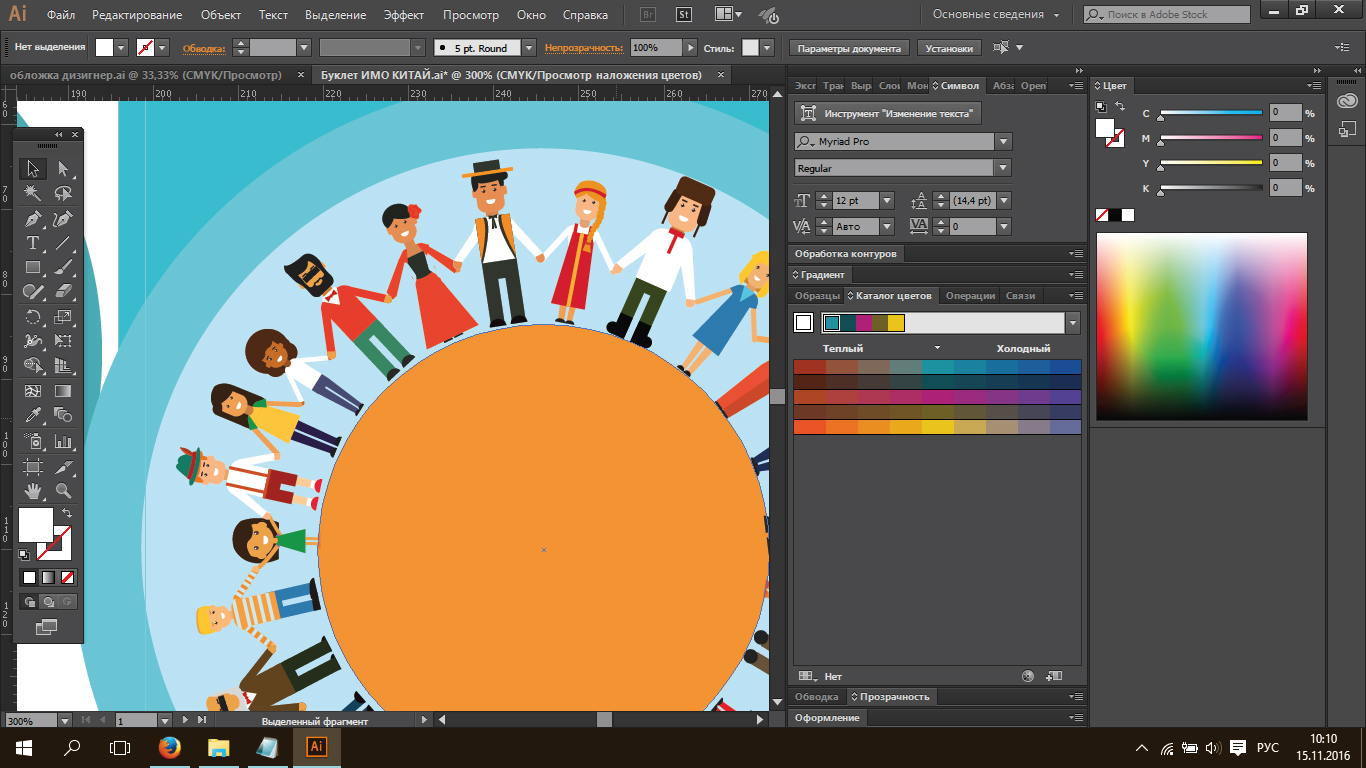Select the Type (T) tool
1366x768 pixels.
[x=33, y=243]
